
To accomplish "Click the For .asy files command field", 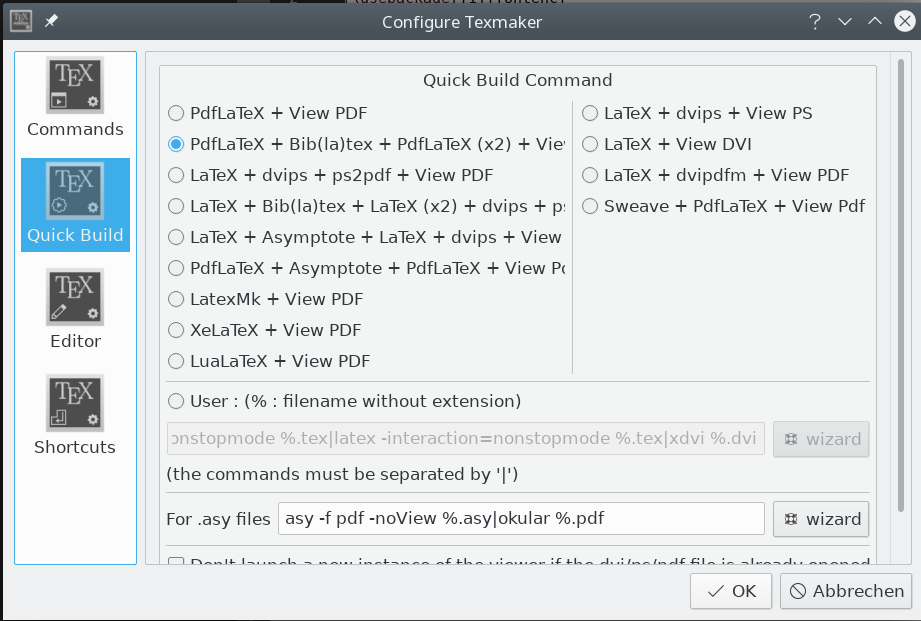I will [521, 519].
